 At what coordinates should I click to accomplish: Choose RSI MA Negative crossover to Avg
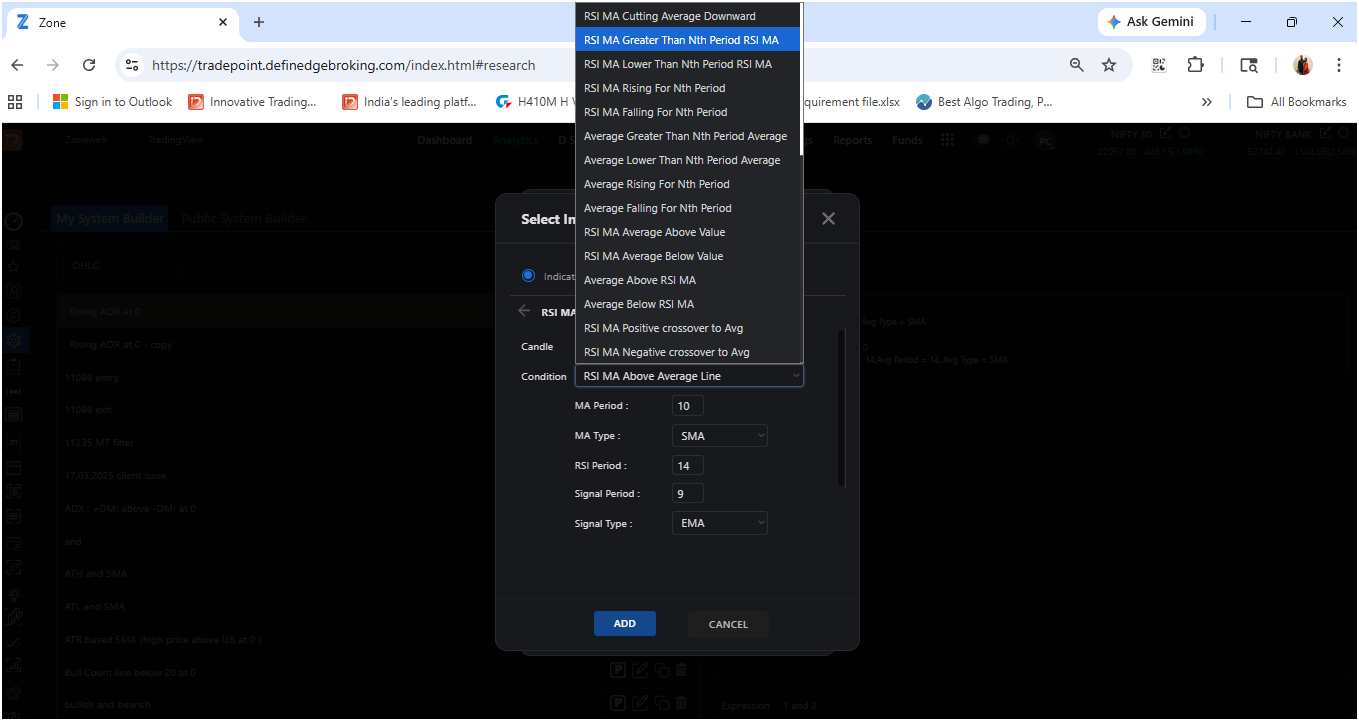pyautogui.click(x=689, y=352)
